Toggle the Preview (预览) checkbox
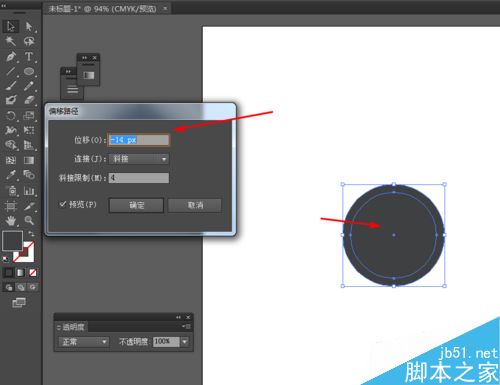The height and width of the screenshot is (385, 500). 63,204
